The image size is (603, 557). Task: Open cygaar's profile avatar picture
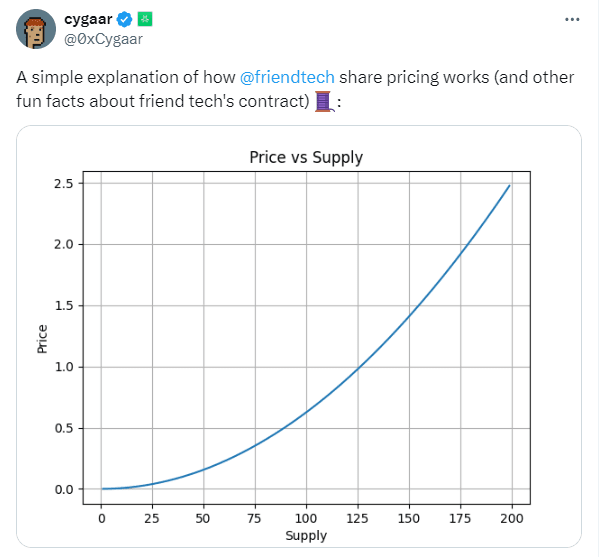tap(34, 29)
